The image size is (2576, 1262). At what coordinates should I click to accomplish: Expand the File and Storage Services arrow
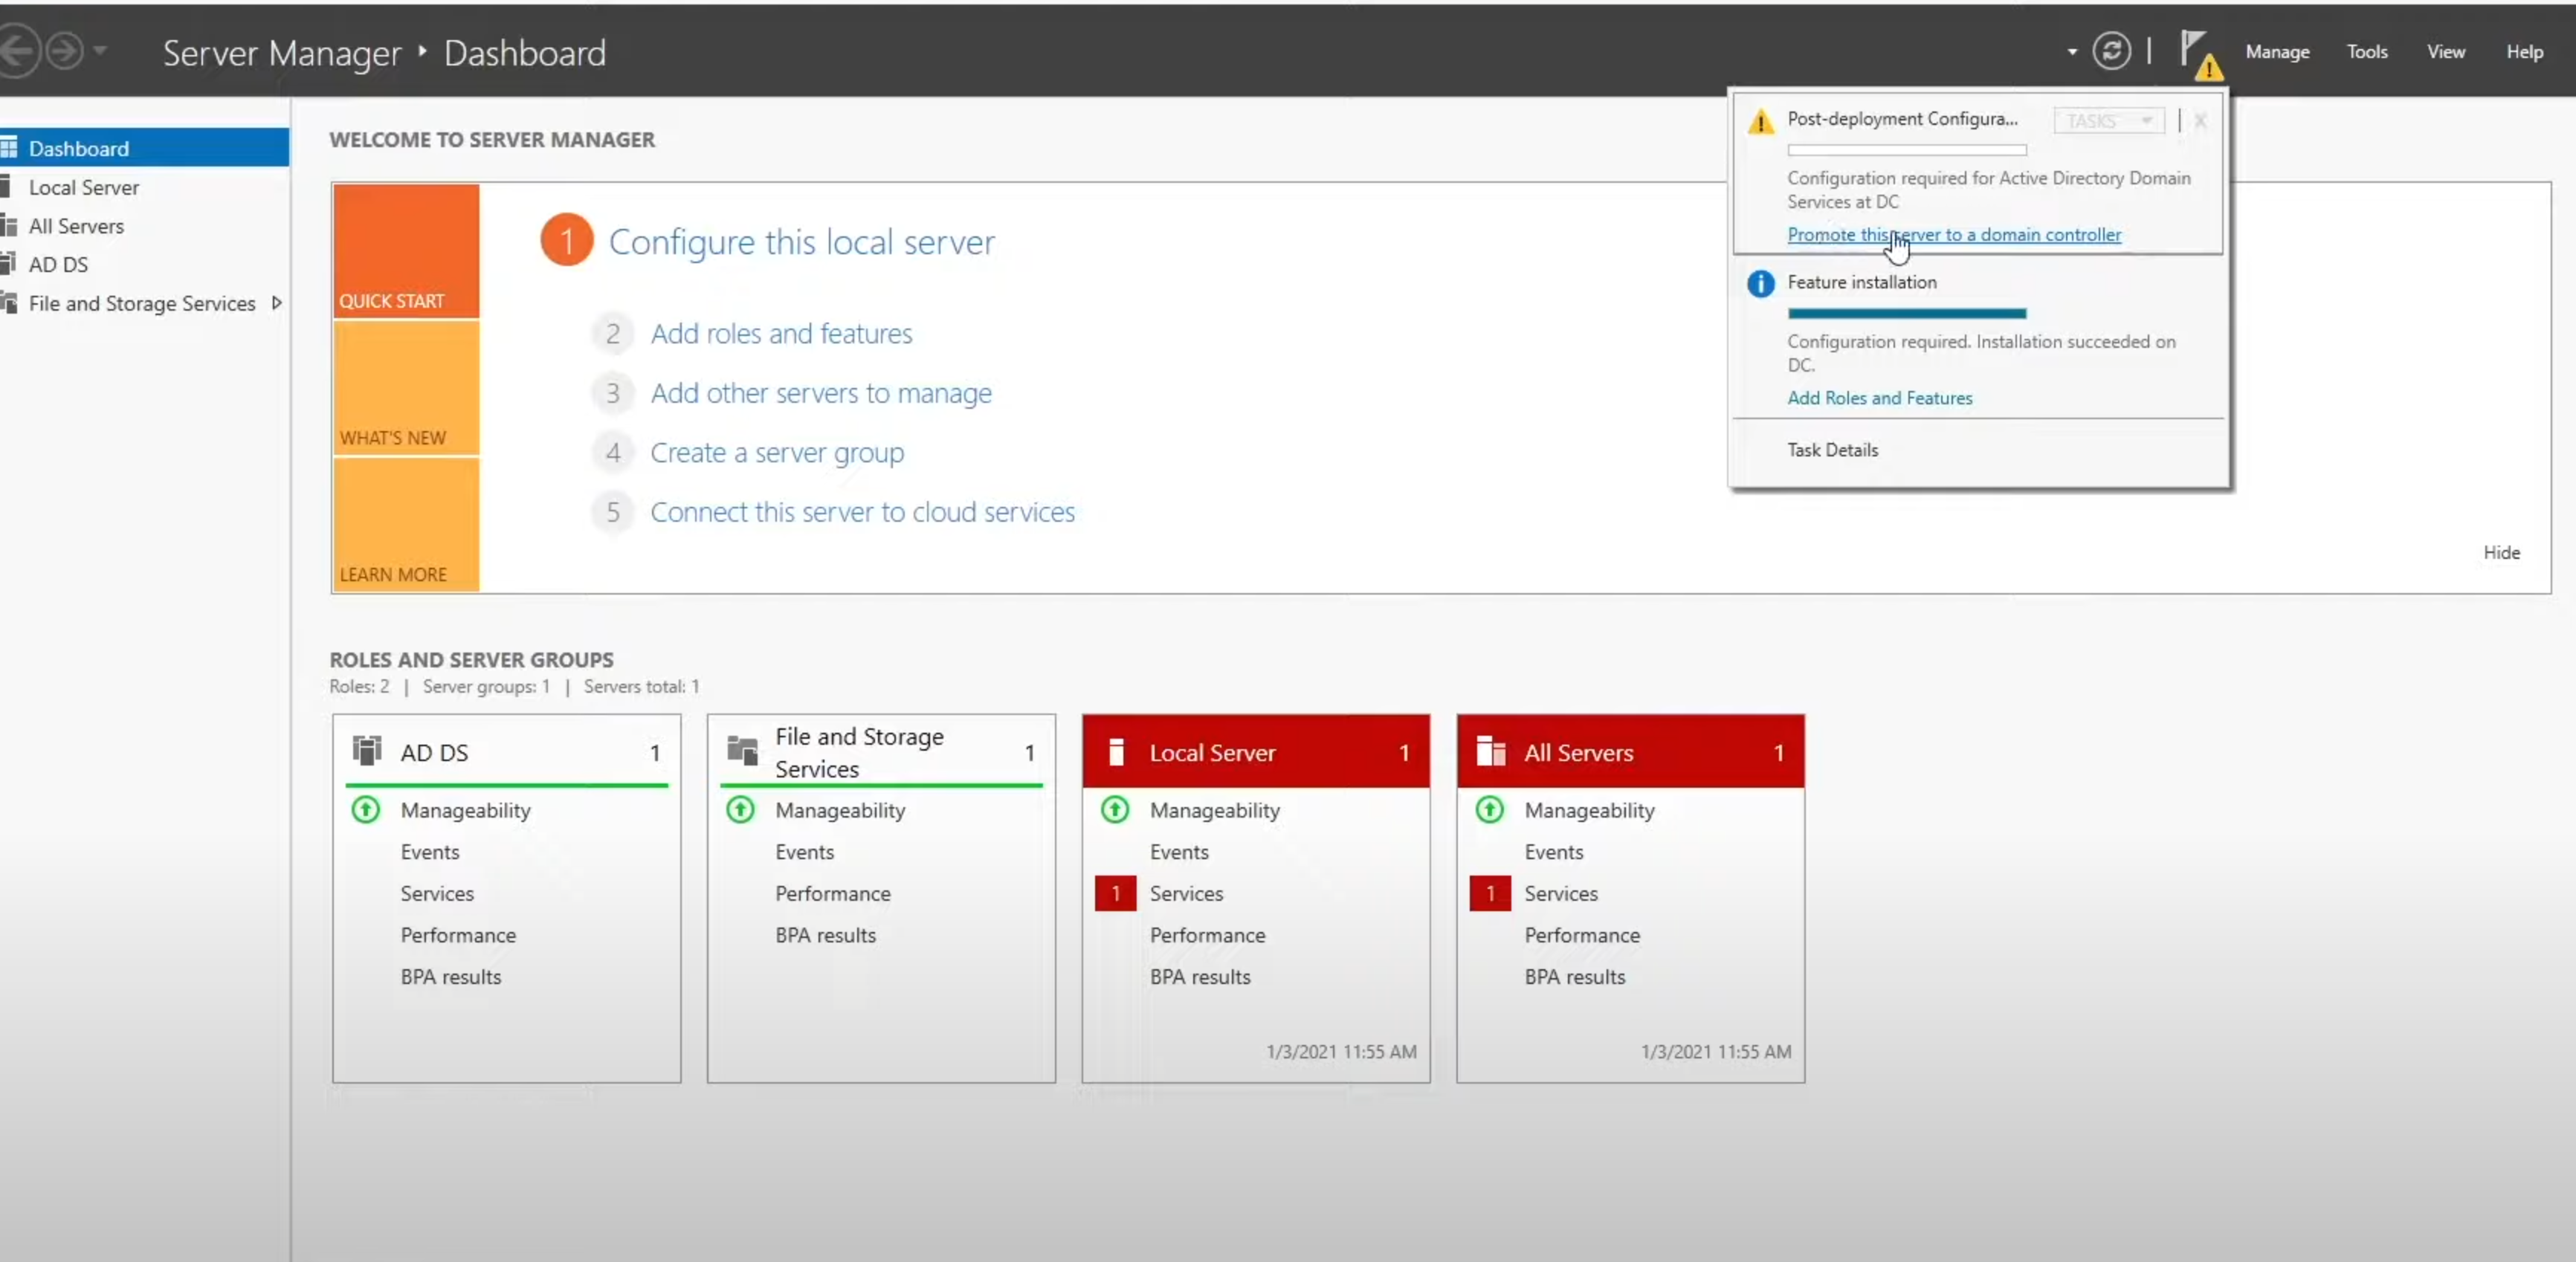point(277,303)
